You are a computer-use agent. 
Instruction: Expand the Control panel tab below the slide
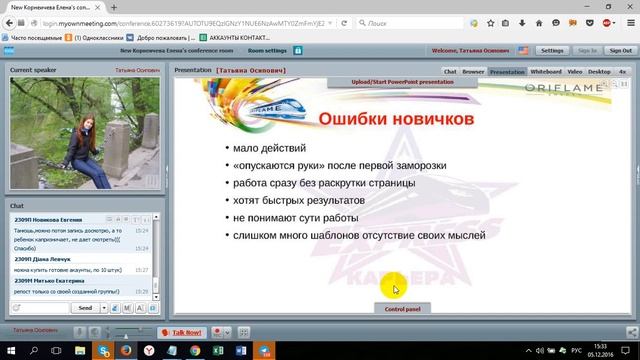[402, 309]
